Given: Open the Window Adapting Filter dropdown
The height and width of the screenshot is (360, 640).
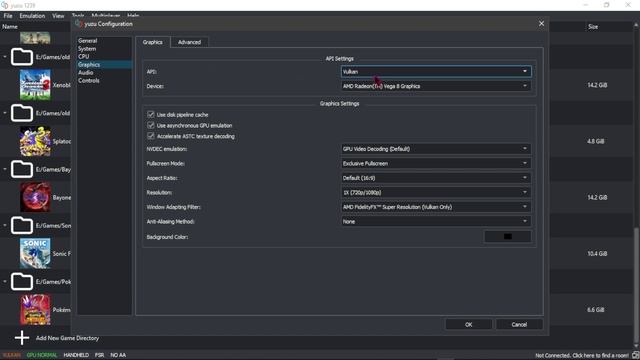Looking at the screenshot, I should (x=436, y=207).
